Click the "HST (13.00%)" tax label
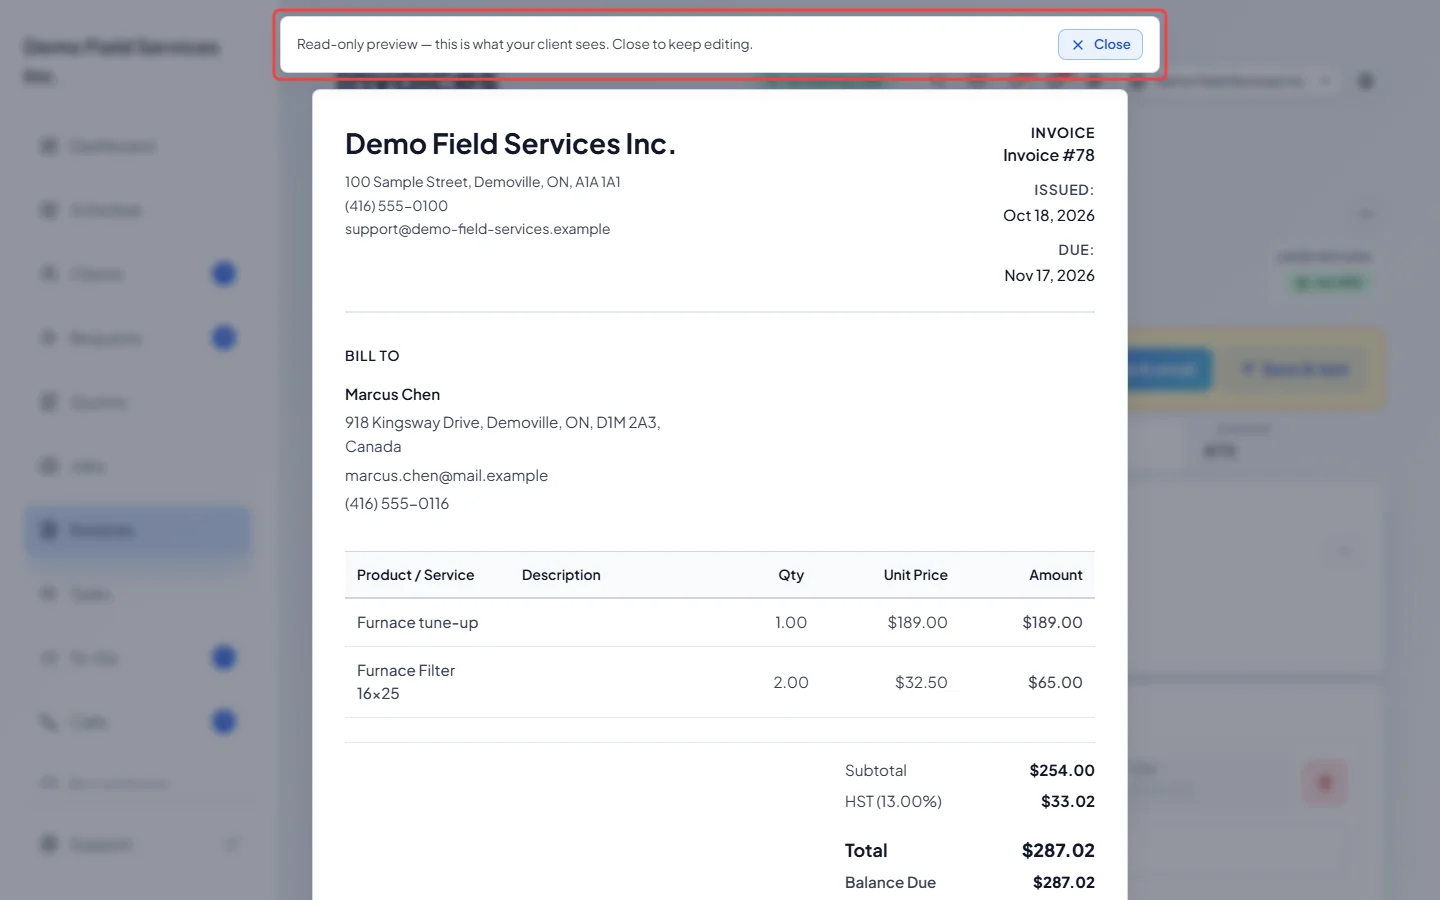 coord(893,801)
